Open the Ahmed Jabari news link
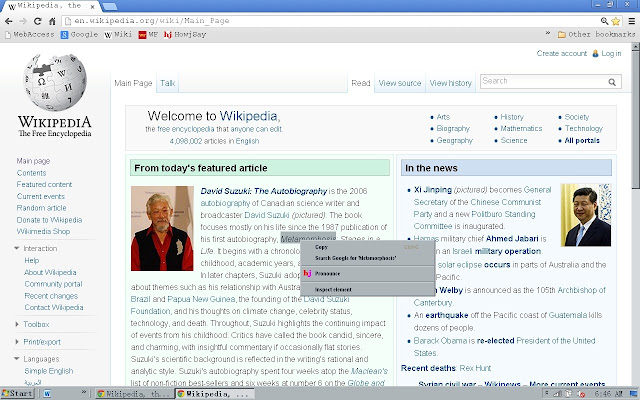Image resolution: width=640 pixels, height=400 pixels. (512, 239)
